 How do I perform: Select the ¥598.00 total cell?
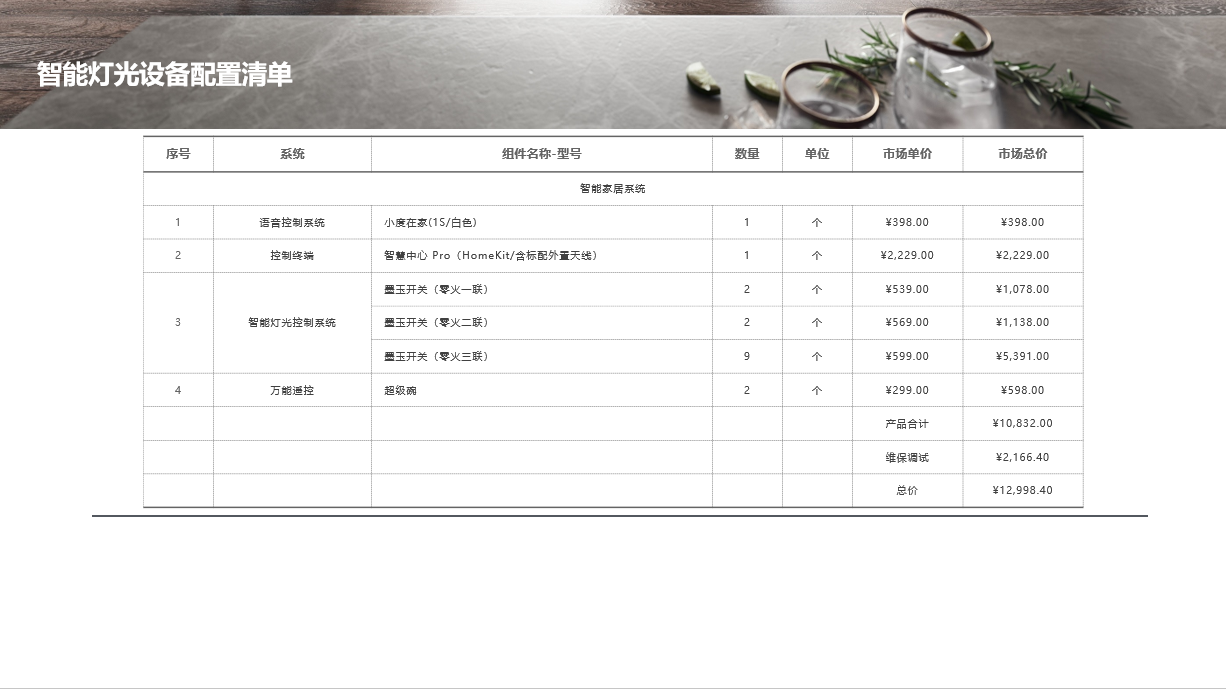point(1022,391)
